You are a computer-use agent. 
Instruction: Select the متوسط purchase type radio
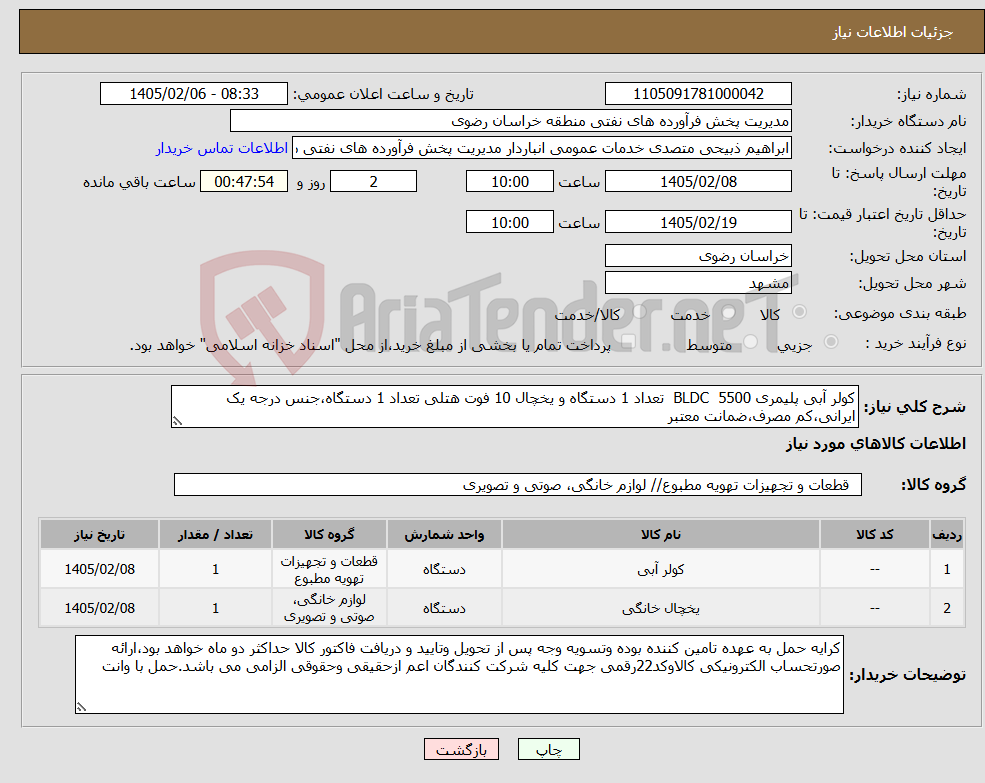750,342
